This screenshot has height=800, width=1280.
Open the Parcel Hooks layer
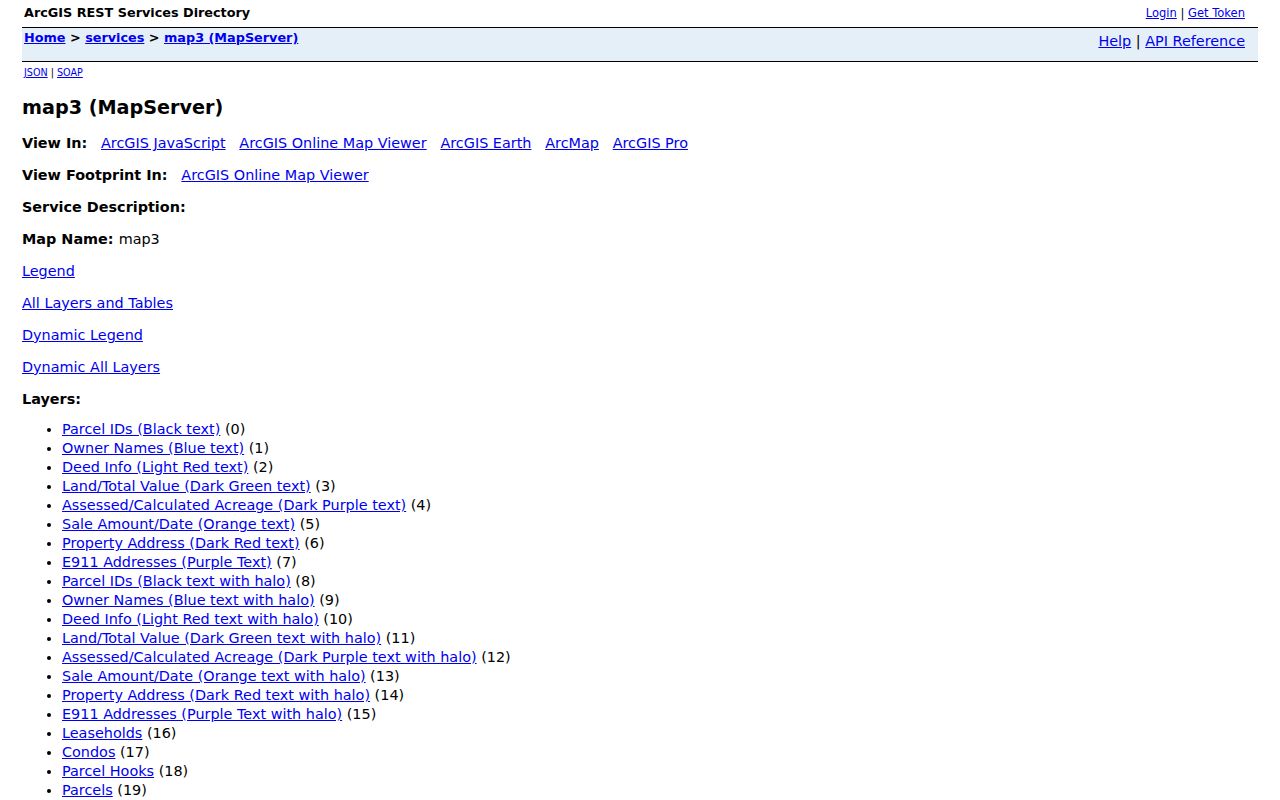pyautogui.click(x=108, y=771)
